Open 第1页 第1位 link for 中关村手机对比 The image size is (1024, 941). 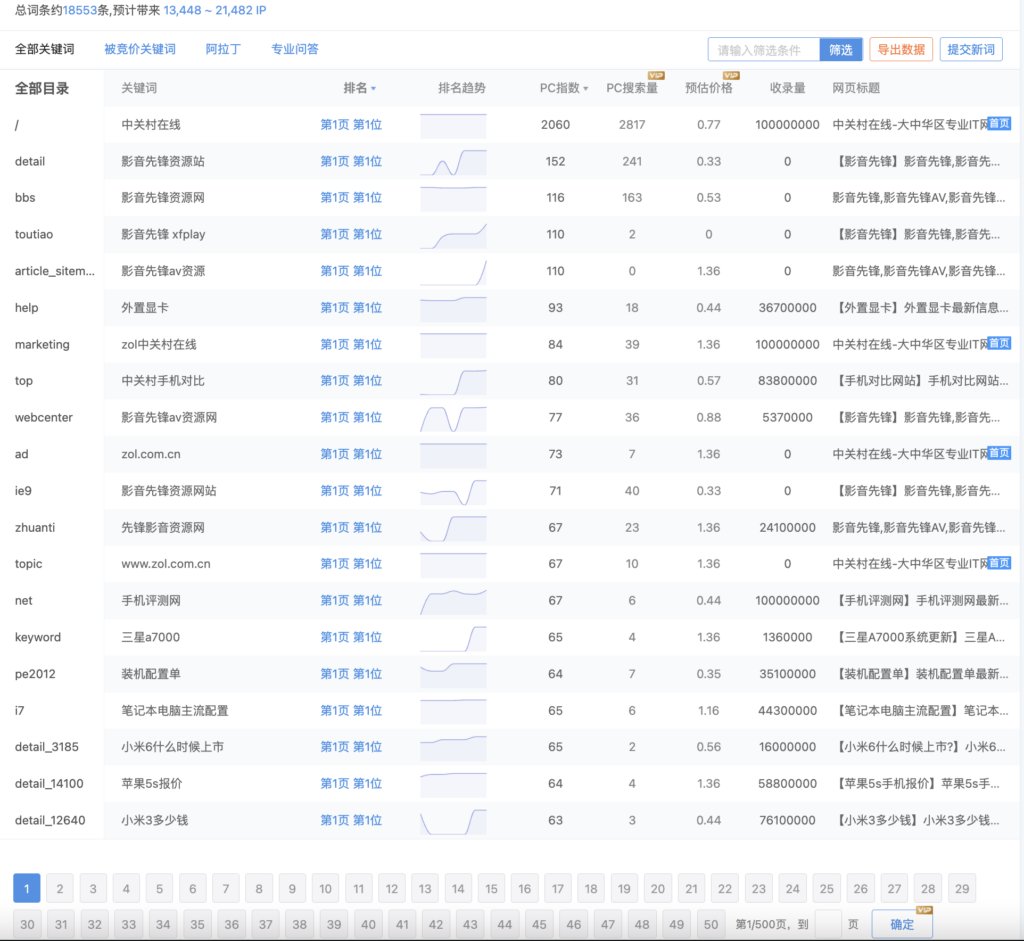351,381
